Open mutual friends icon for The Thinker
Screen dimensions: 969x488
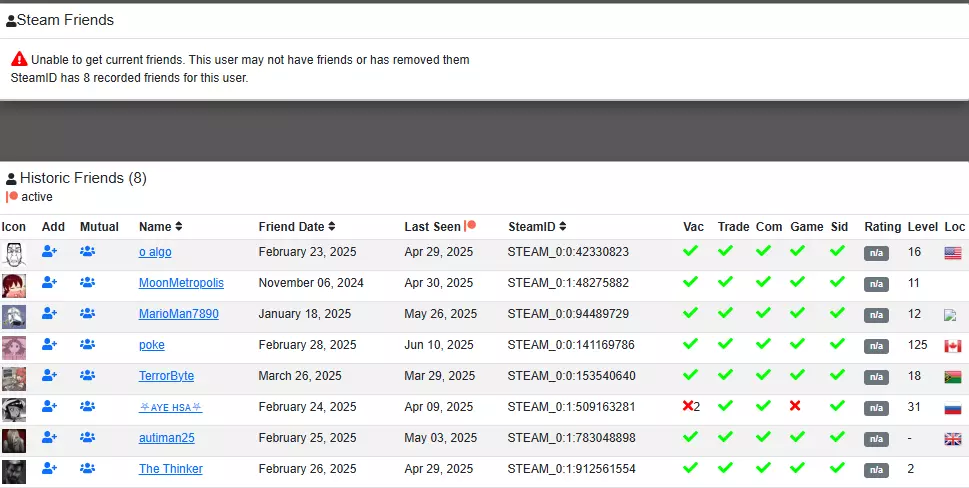87,468
